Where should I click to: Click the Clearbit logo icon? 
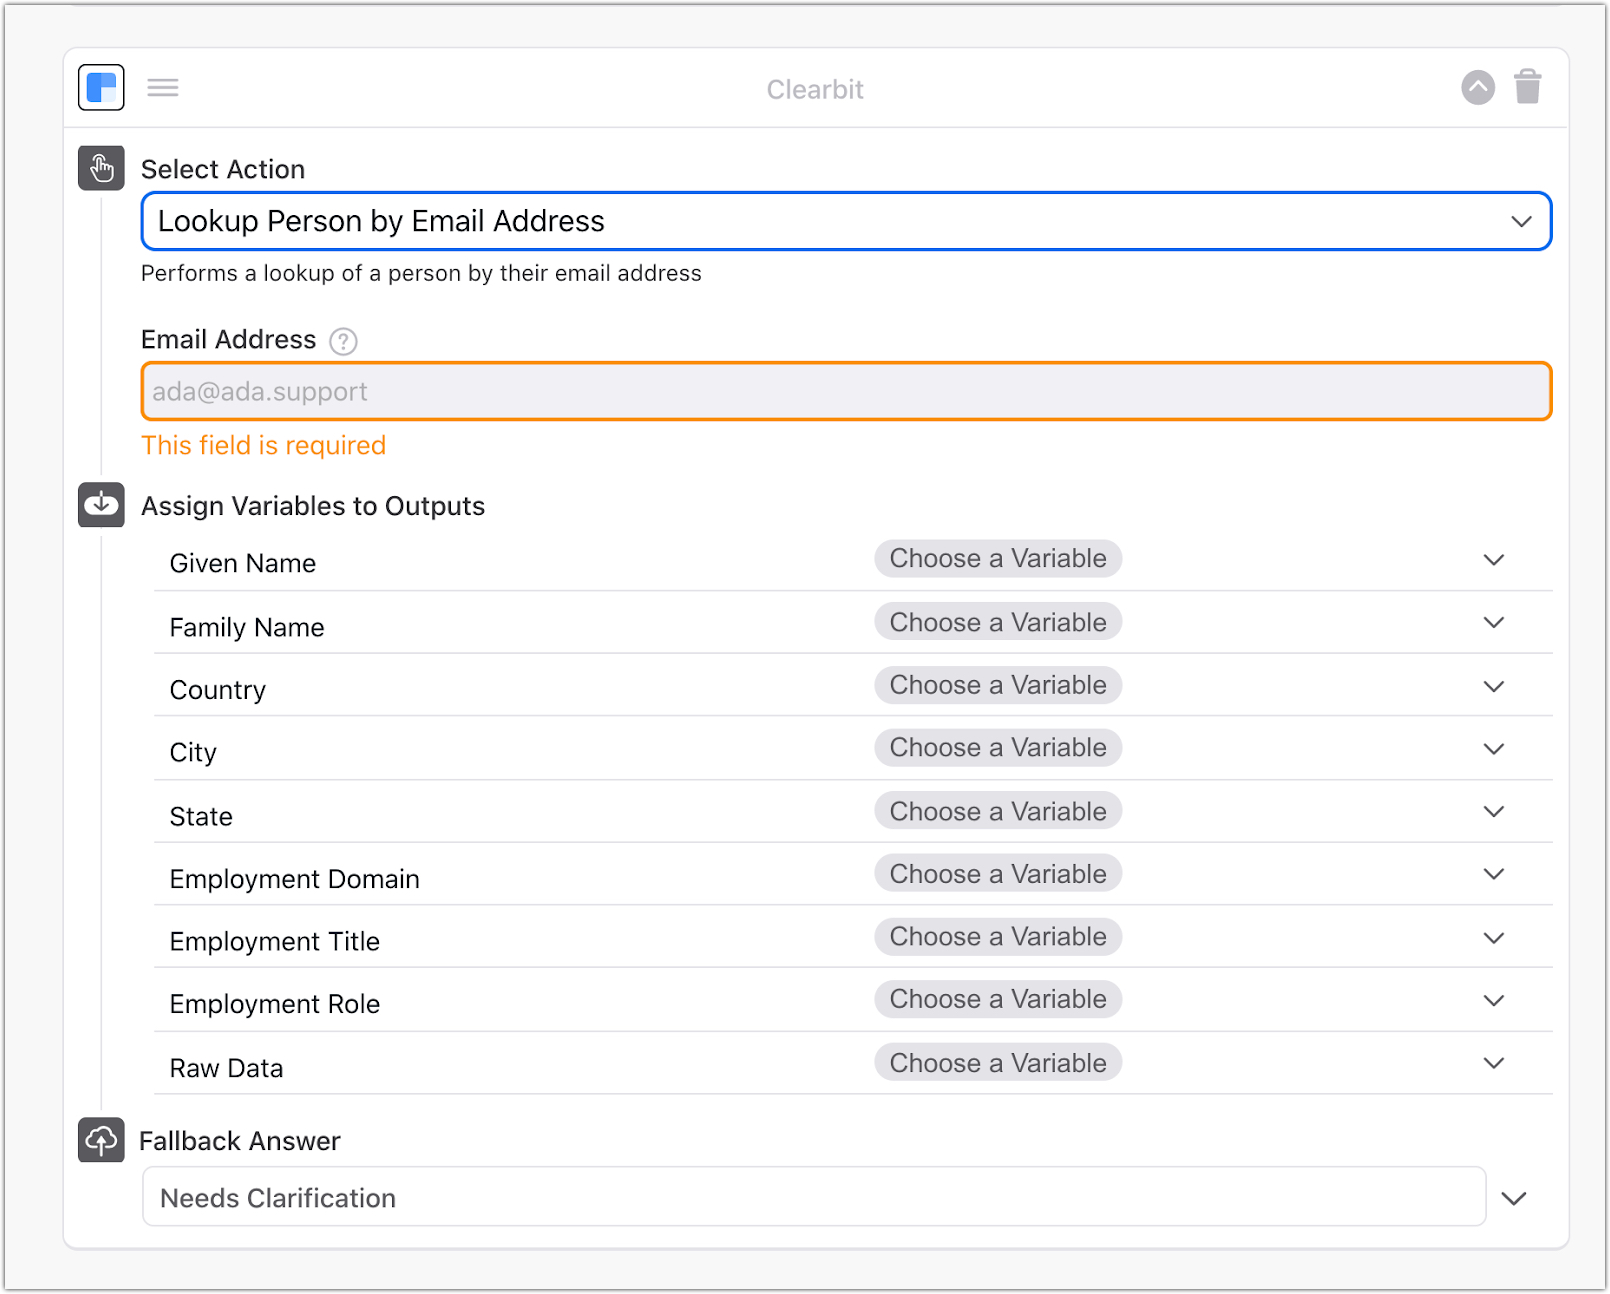[x=101, y=88]
